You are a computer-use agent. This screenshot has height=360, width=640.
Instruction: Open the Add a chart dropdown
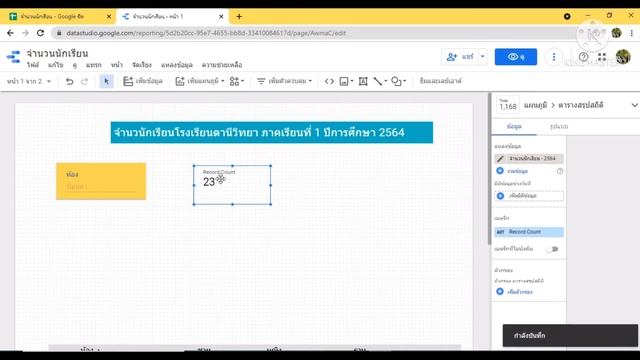[x=200, y=81]
